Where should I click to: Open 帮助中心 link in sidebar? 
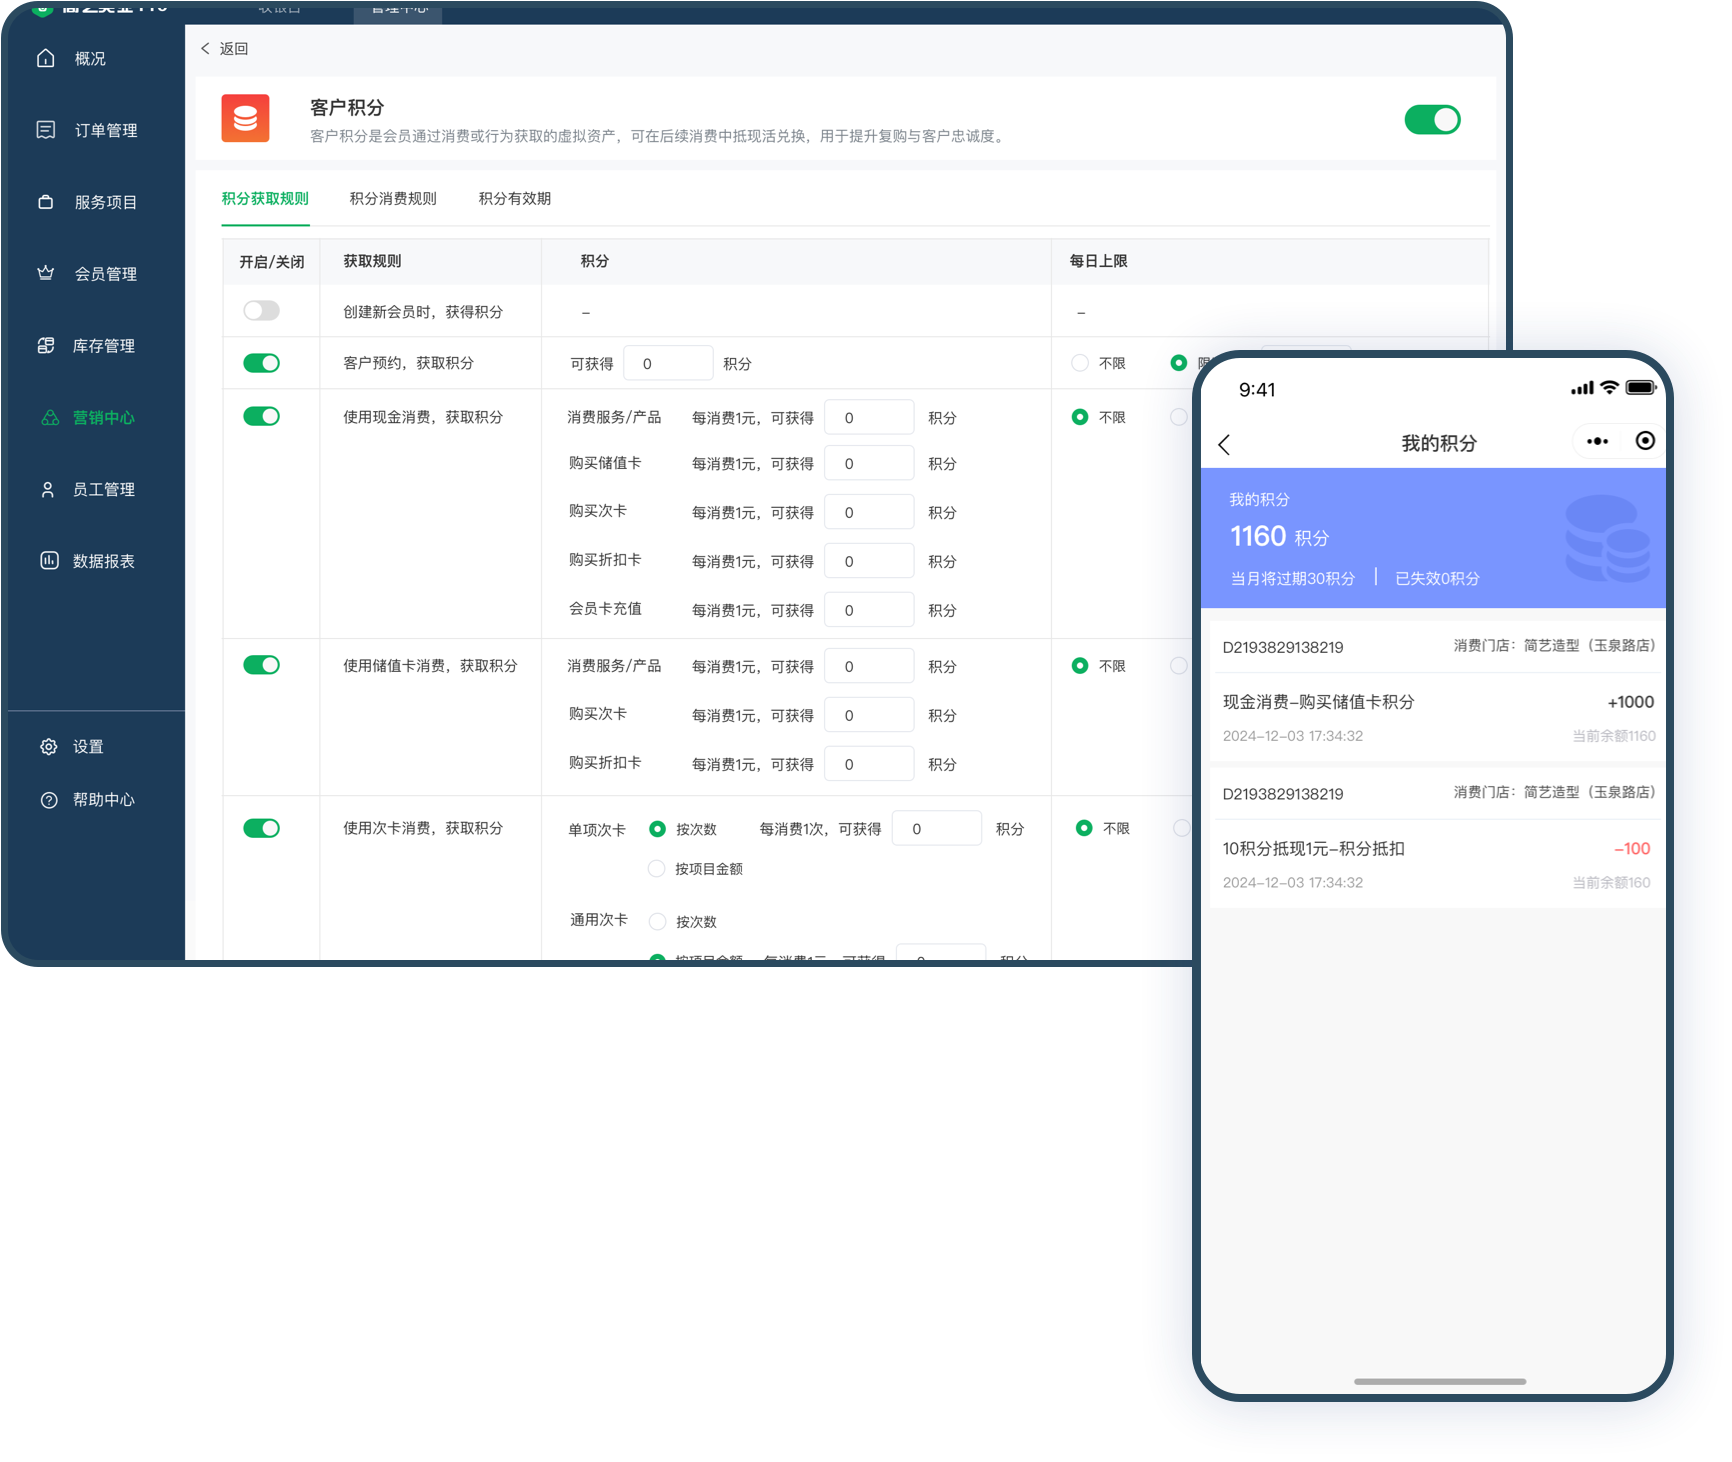click(104, 800)
